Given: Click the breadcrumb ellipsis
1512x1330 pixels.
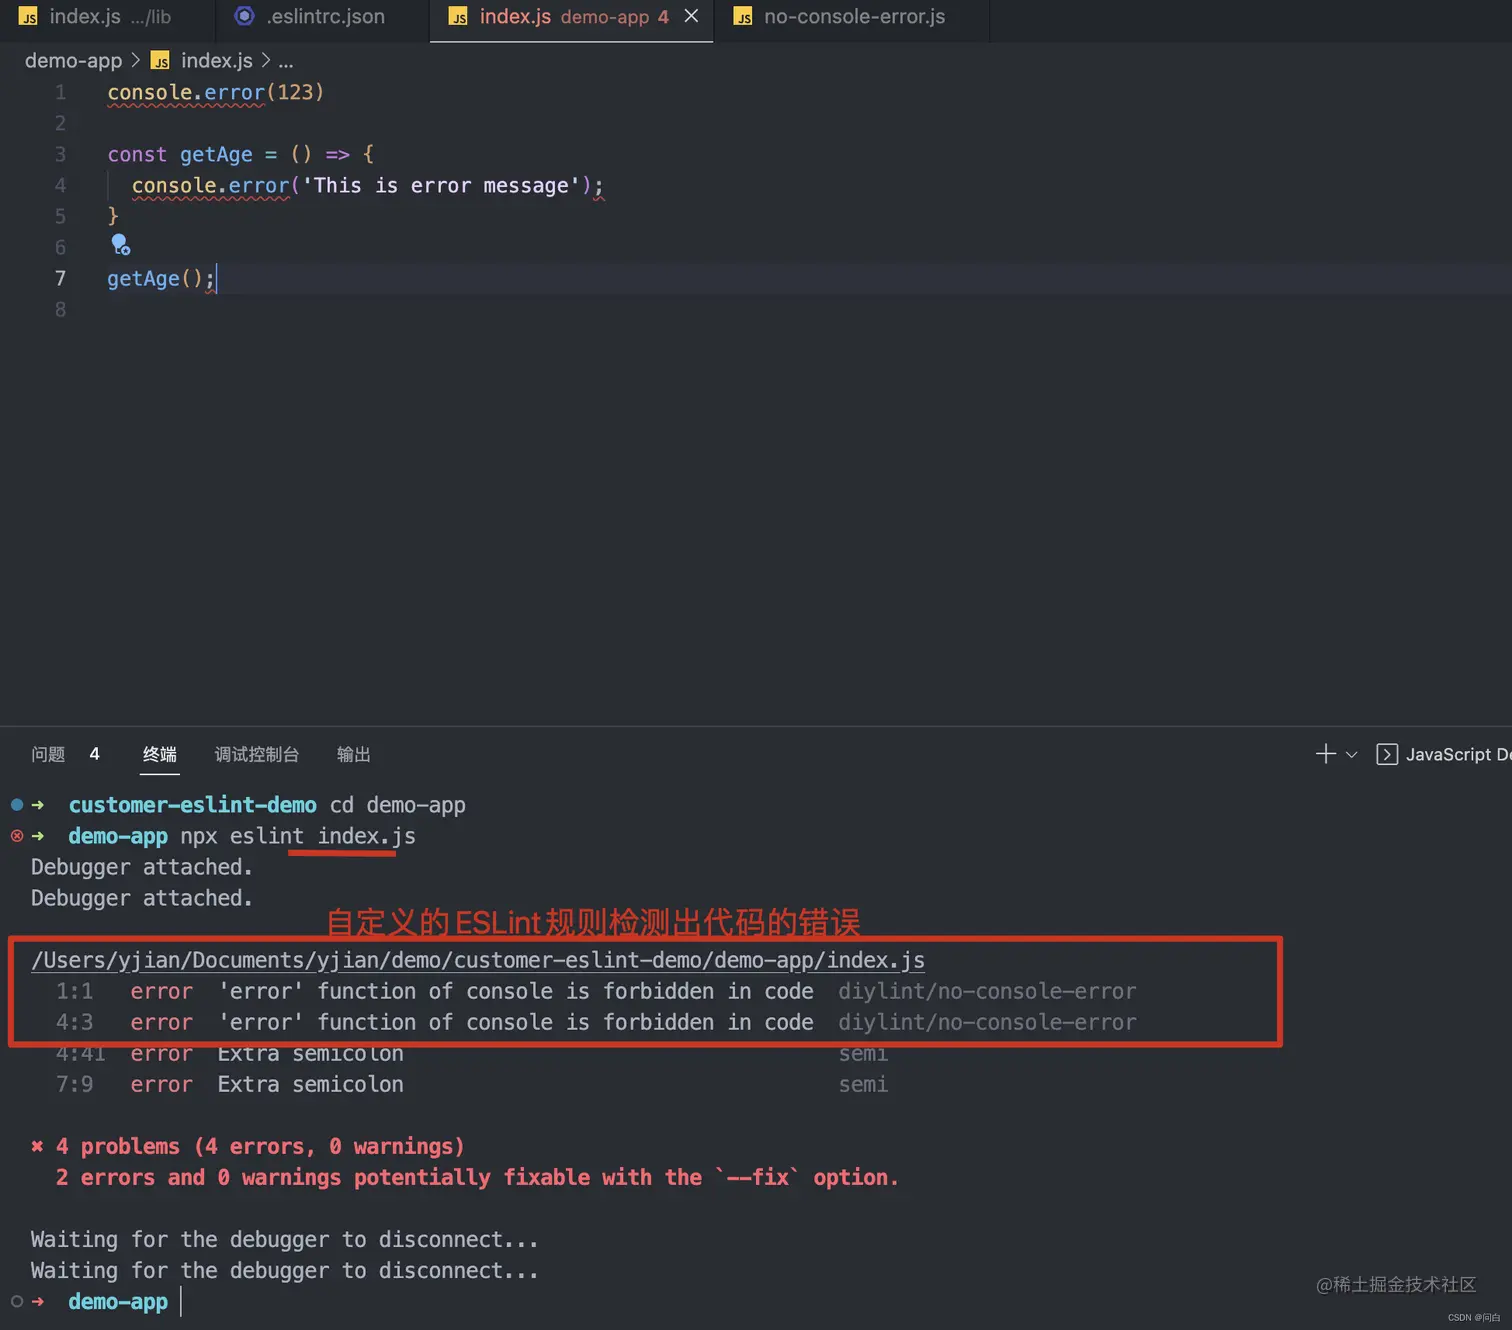Looking at the screenshot, I should 286,62.
